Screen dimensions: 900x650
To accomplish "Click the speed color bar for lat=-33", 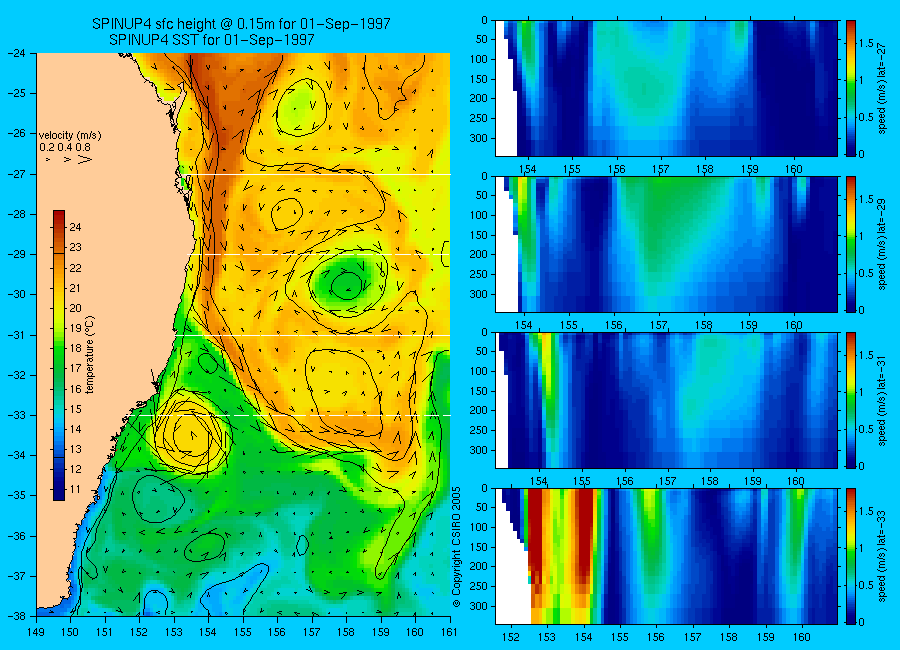I will point(851,556).
